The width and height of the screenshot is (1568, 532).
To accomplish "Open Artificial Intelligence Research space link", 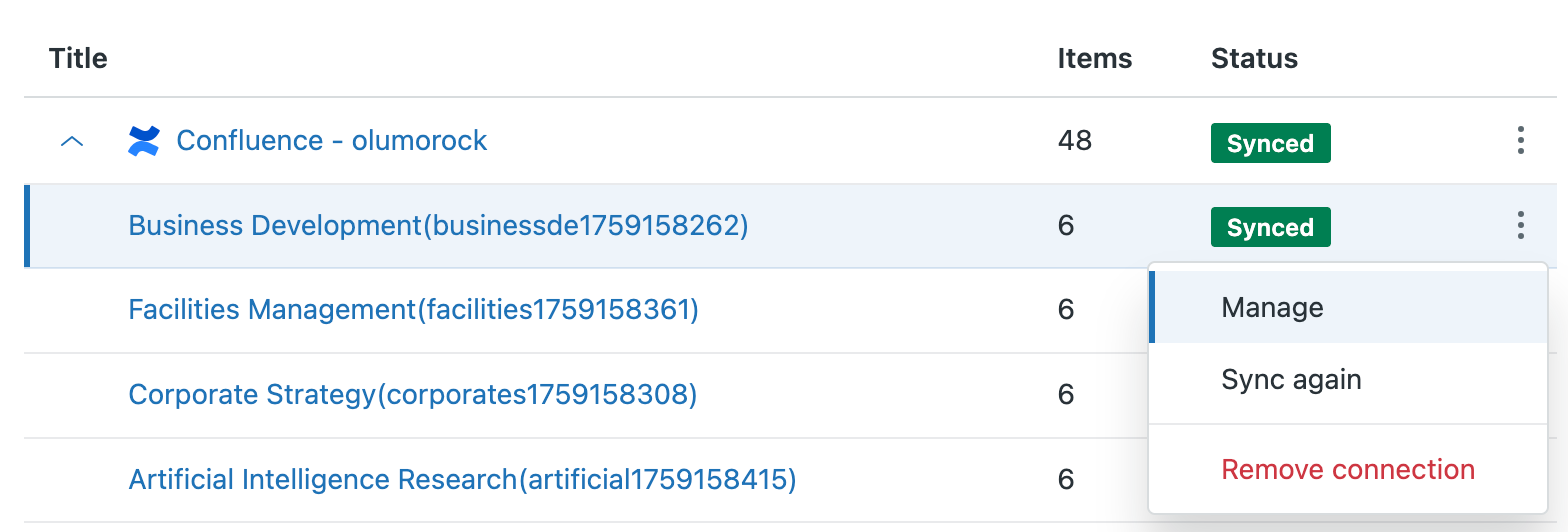I will click(x=462, y=480).
